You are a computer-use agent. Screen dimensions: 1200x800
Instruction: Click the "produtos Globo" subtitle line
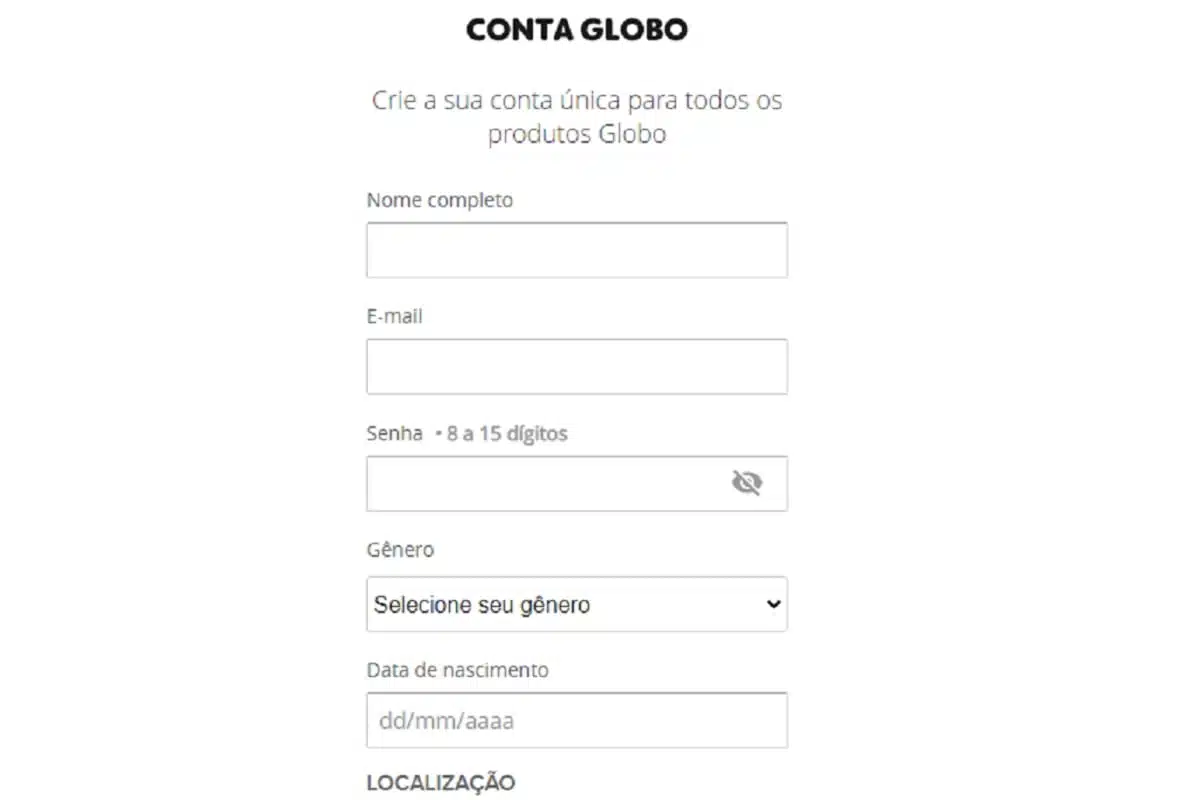click(x=577, y=135)
